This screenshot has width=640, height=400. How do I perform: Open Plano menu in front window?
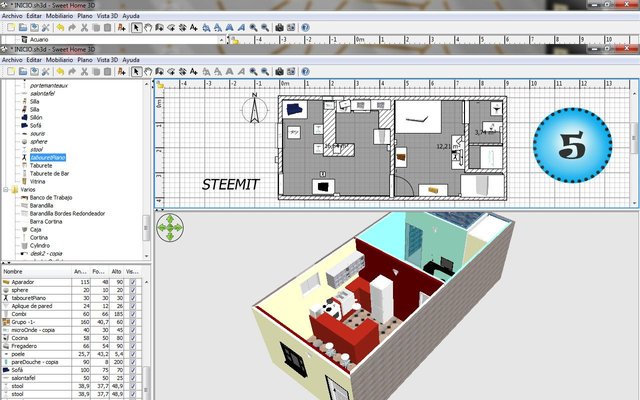(85, 60)
